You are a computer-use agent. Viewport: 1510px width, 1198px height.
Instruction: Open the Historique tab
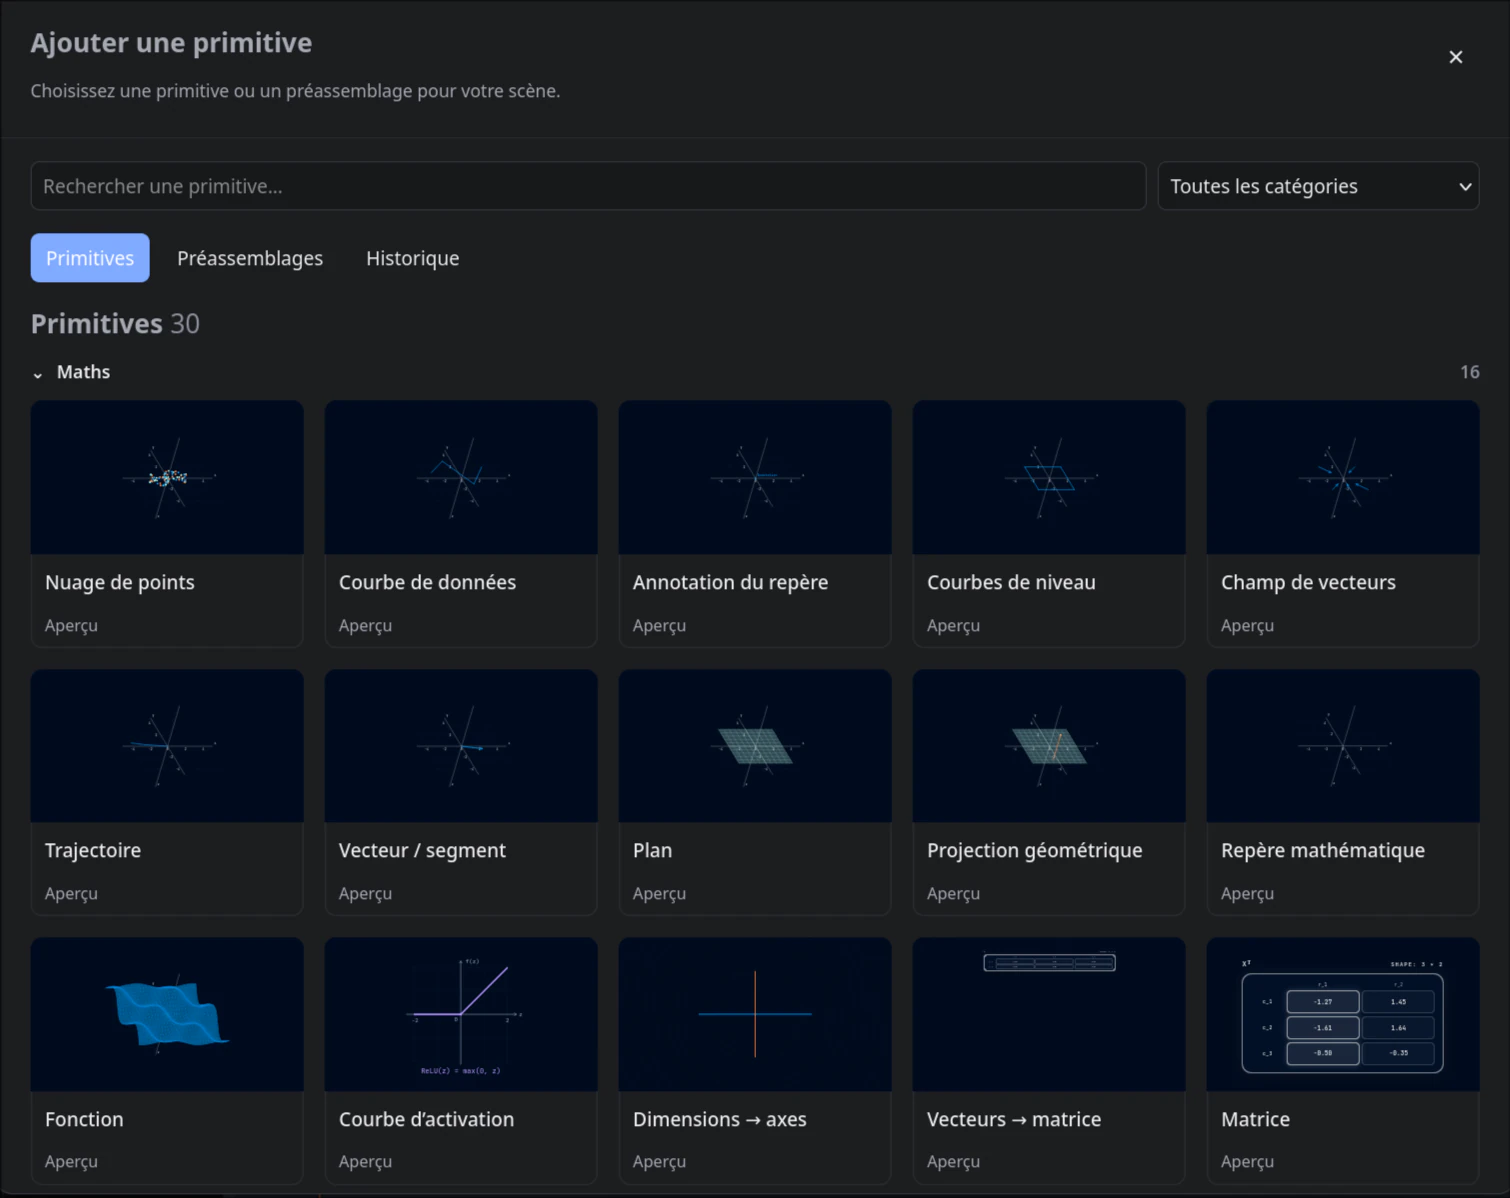coord(413,258)
